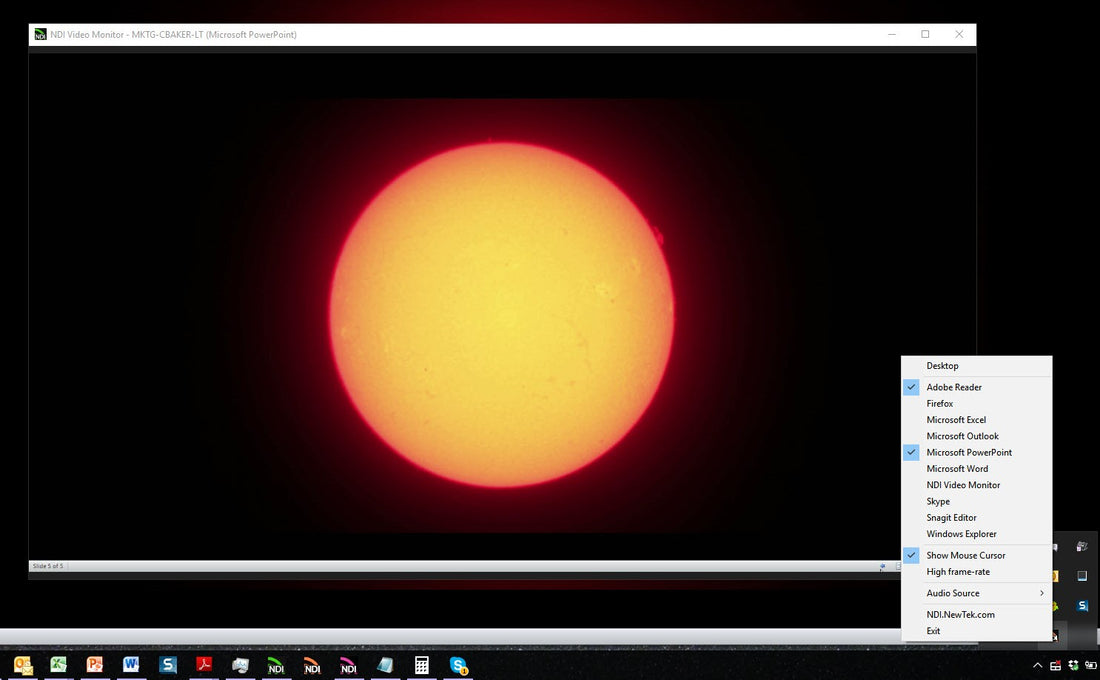
Task: Launch Adobe Reader from the taskbar
Action: point(204,665)
